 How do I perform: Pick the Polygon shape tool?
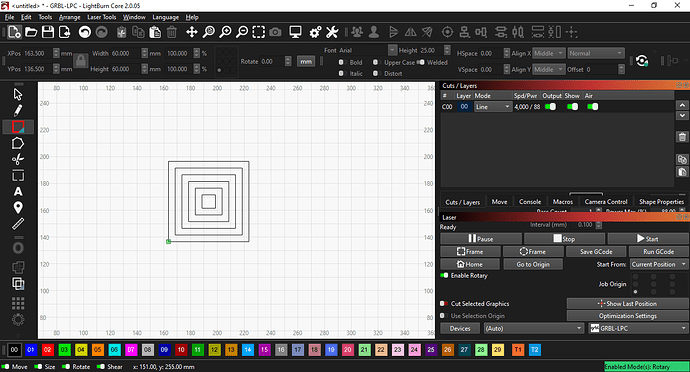[x=18, y=144]
